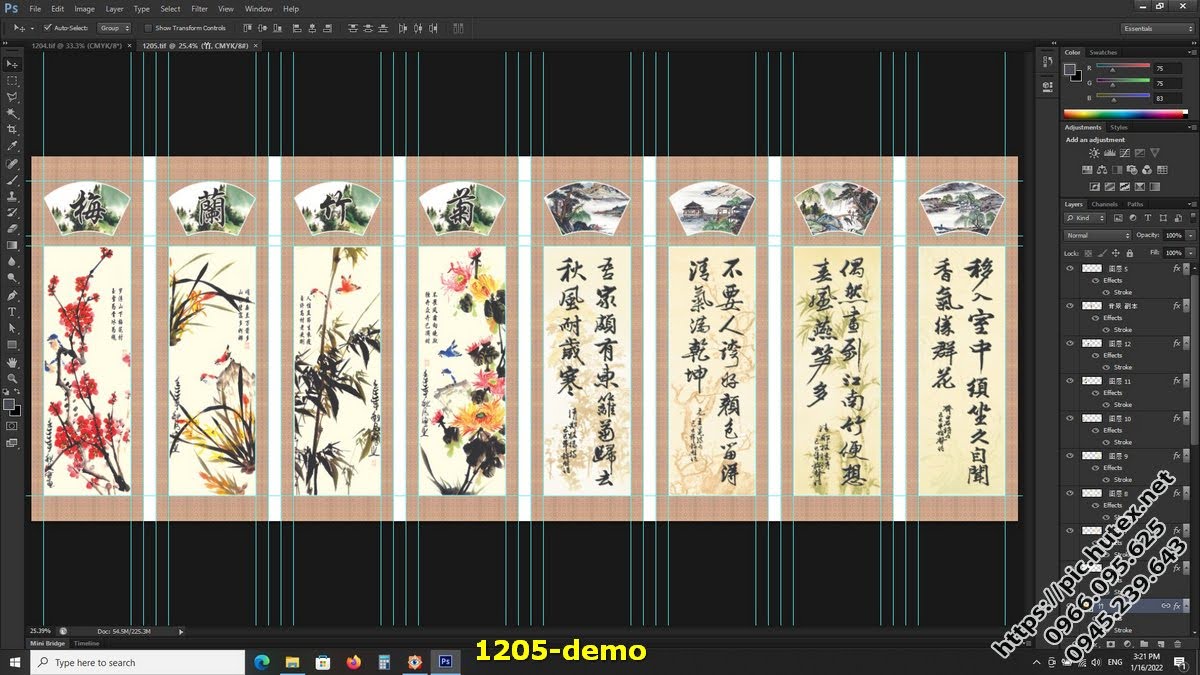Hide layer 背景 副本 via eye icon
The width and height of the screenshot is (1200, 675).
coord(1070,305)
